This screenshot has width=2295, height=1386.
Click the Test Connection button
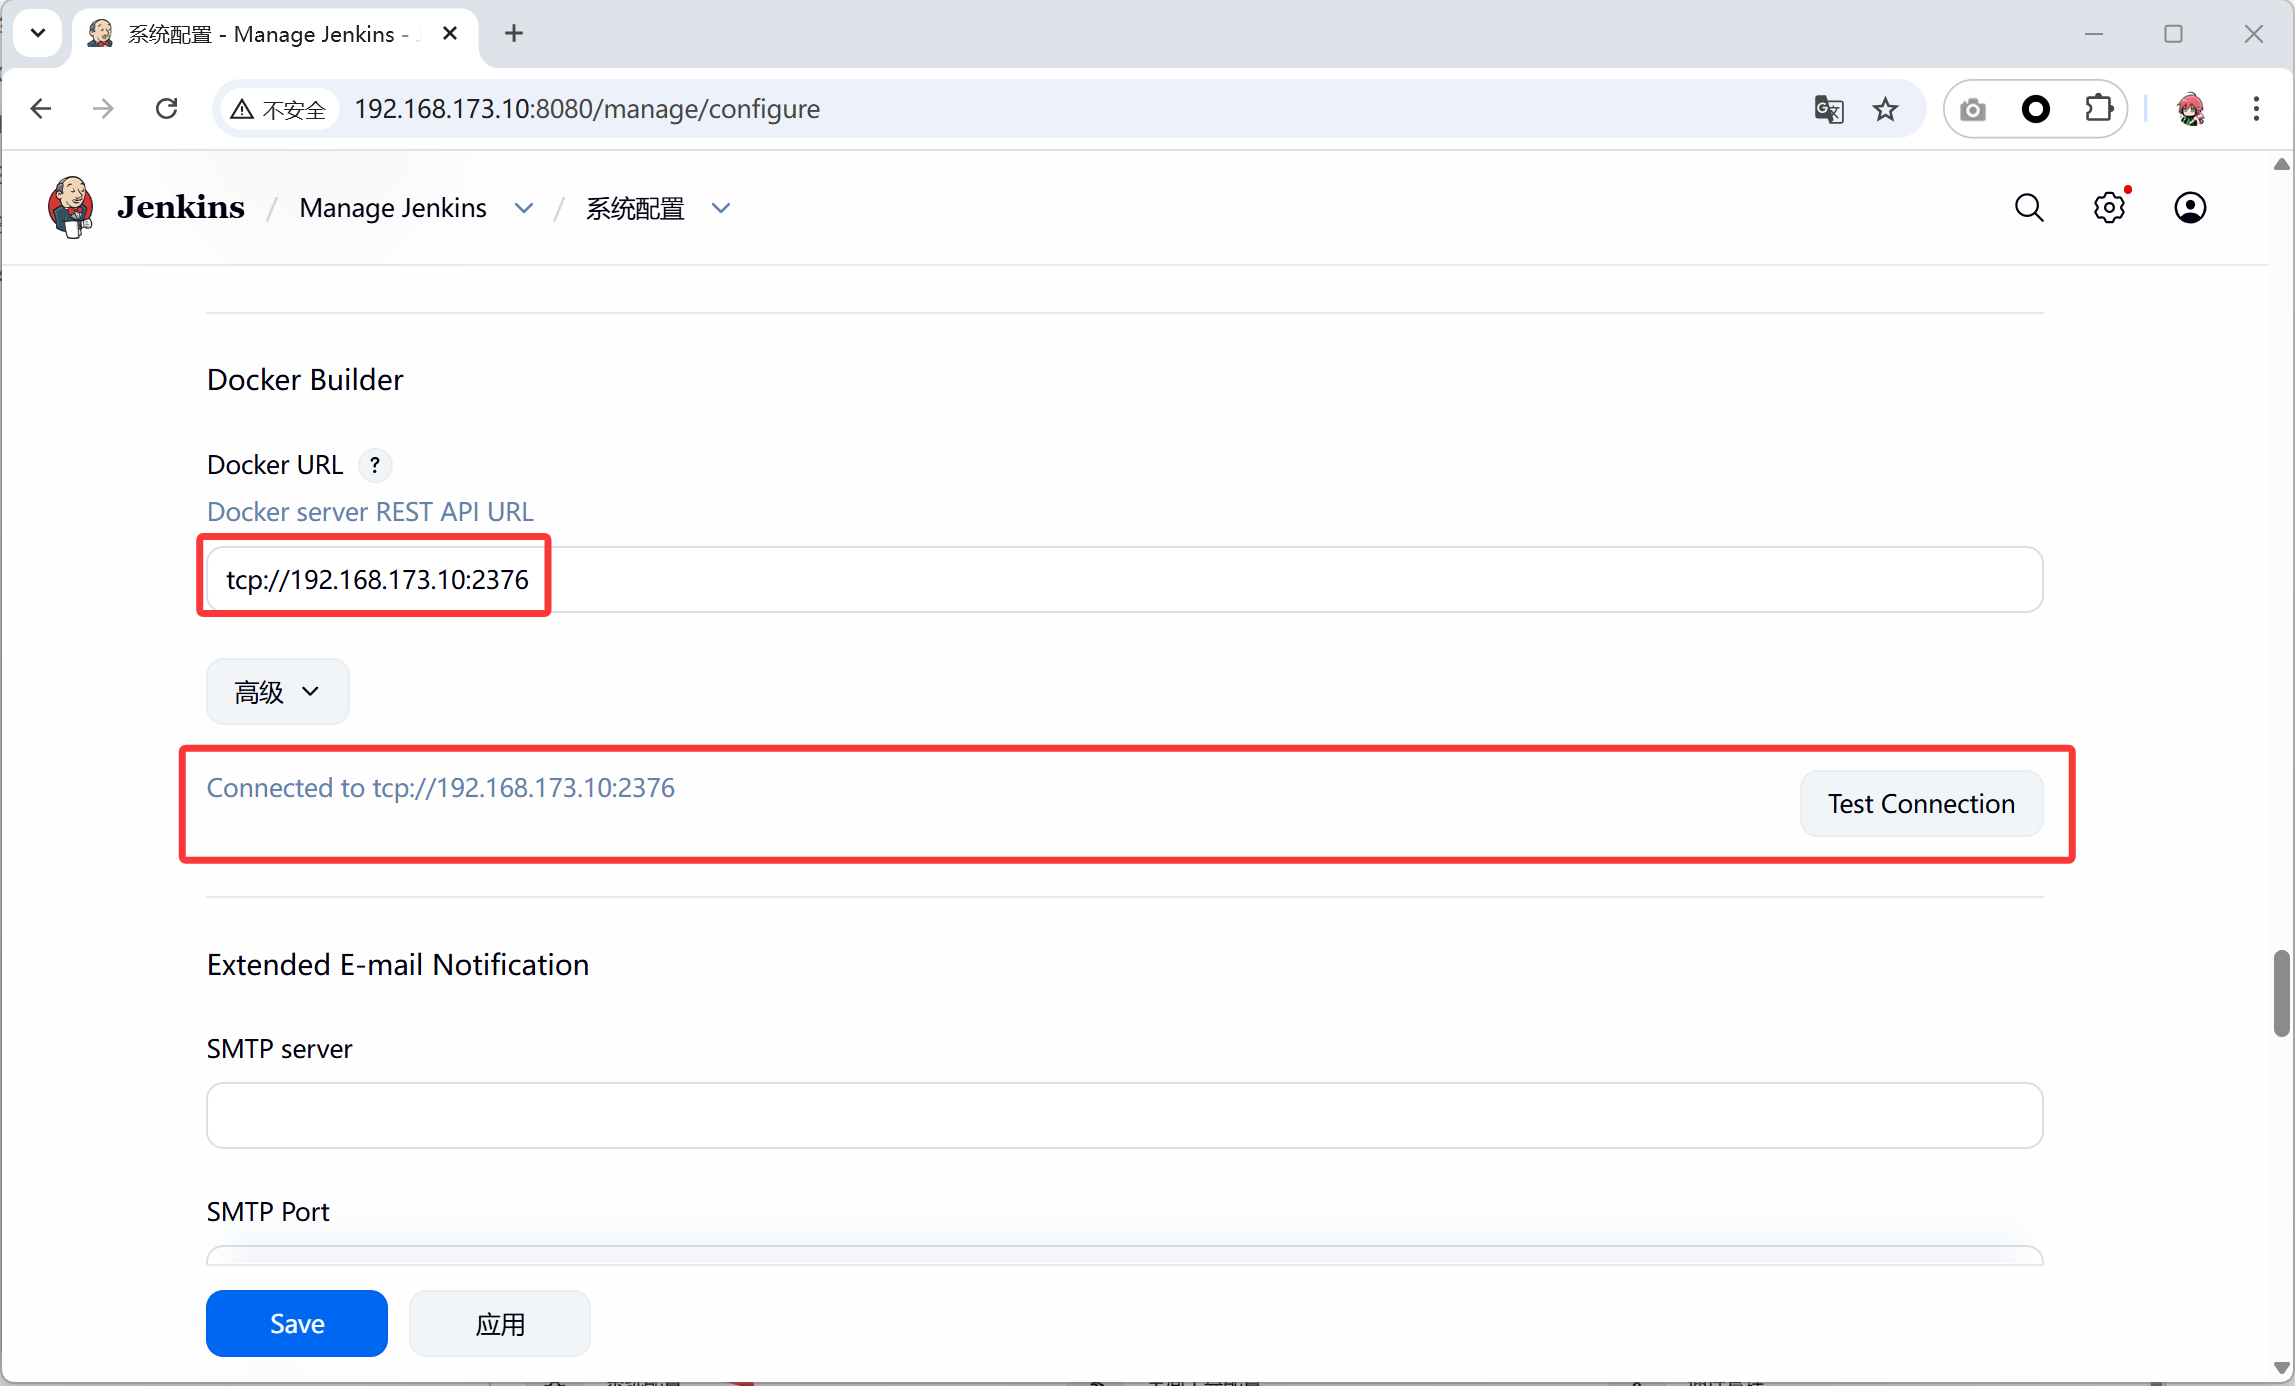click(x=1920, y=803)
